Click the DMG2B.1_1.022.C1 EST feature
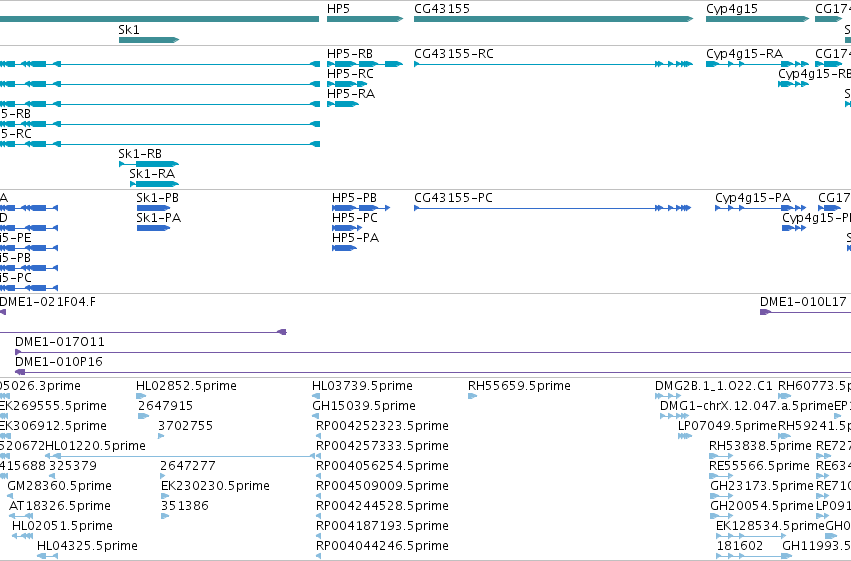851x561 pixels. click(x=668, y=396)
